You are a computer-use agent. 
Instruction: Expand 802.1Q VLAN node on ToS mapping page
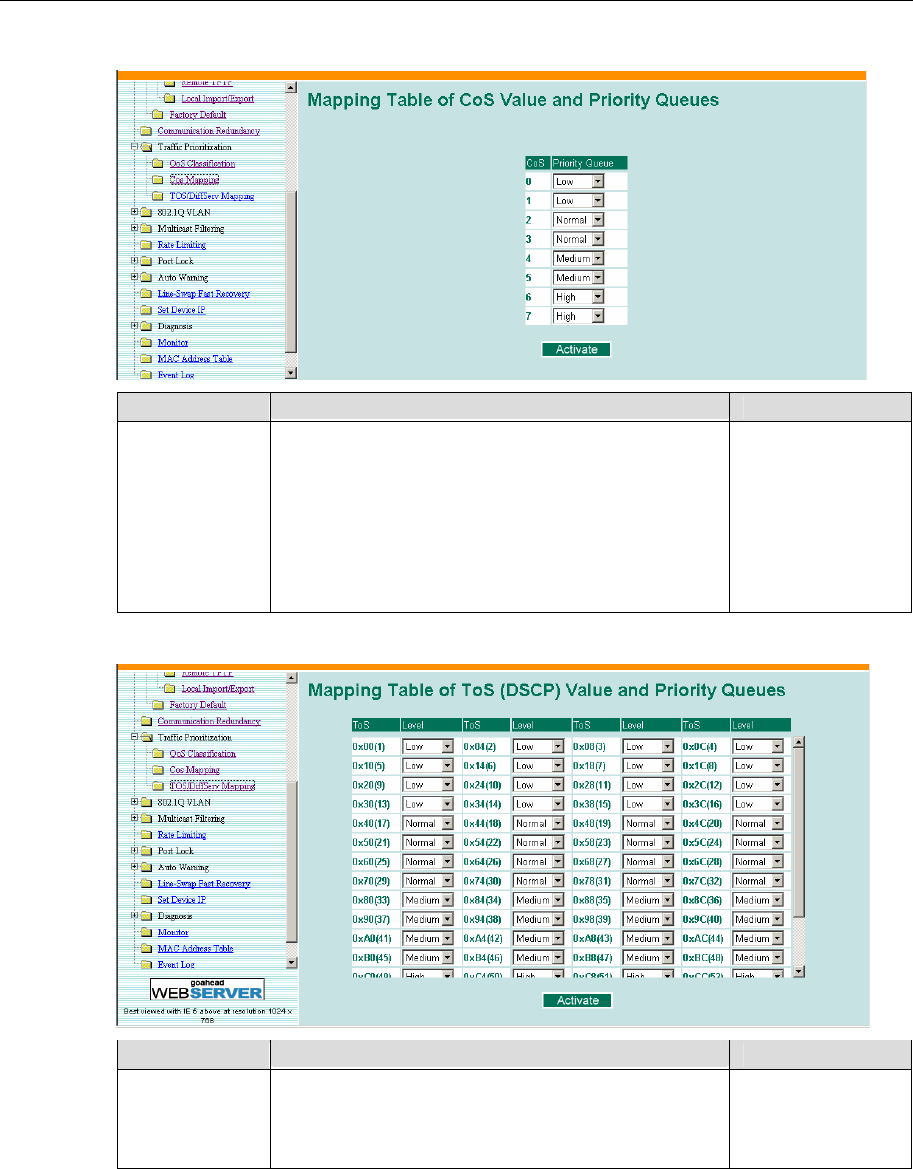pos(136,802)
